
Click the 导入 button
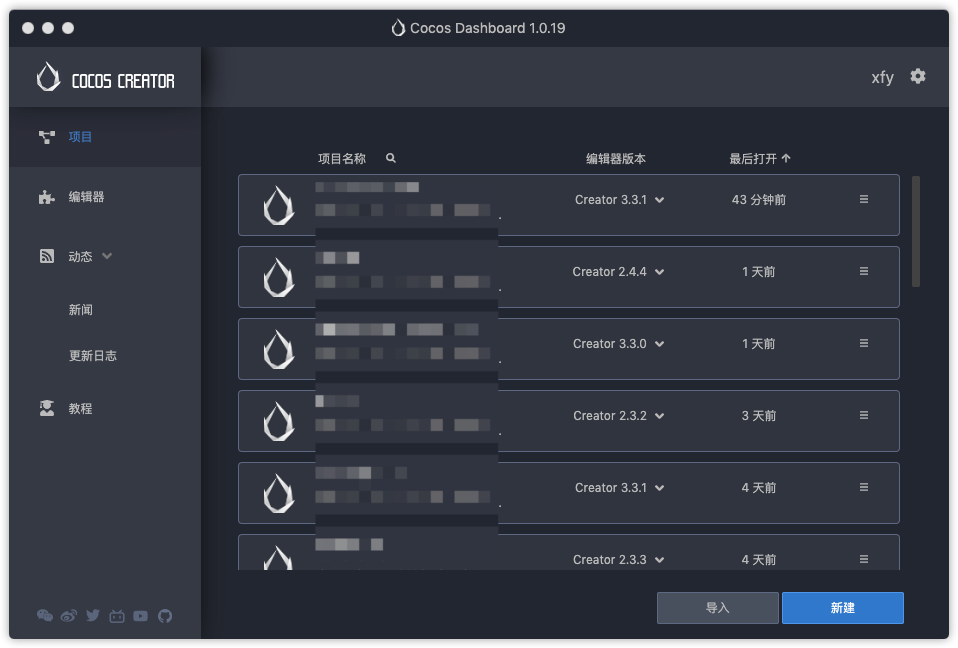click(x=718, y=608)
